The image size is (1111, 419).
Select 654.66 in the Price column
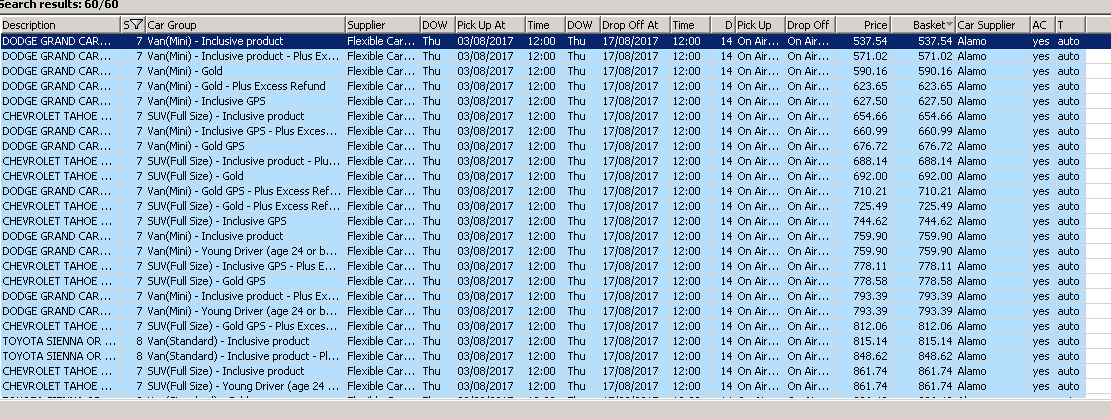tap(863, 116)
